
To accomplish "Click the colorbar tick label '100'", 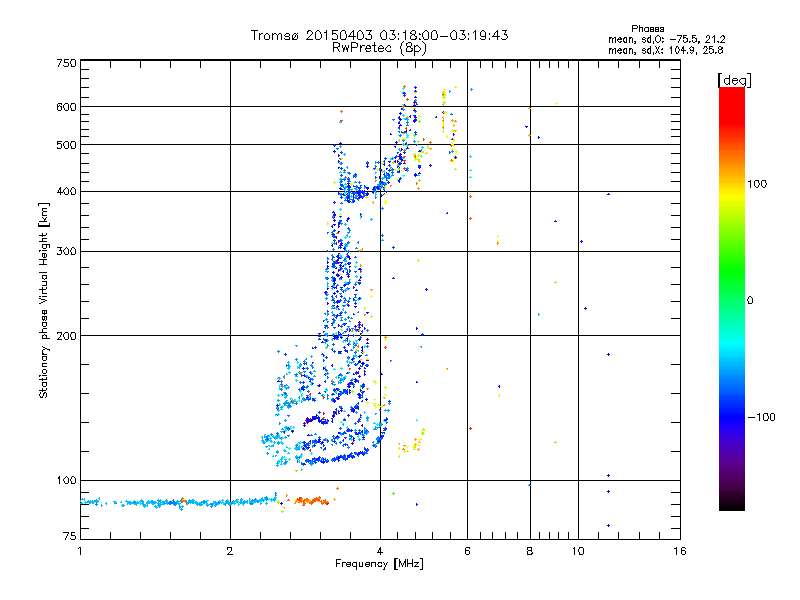I will (757, 184).
